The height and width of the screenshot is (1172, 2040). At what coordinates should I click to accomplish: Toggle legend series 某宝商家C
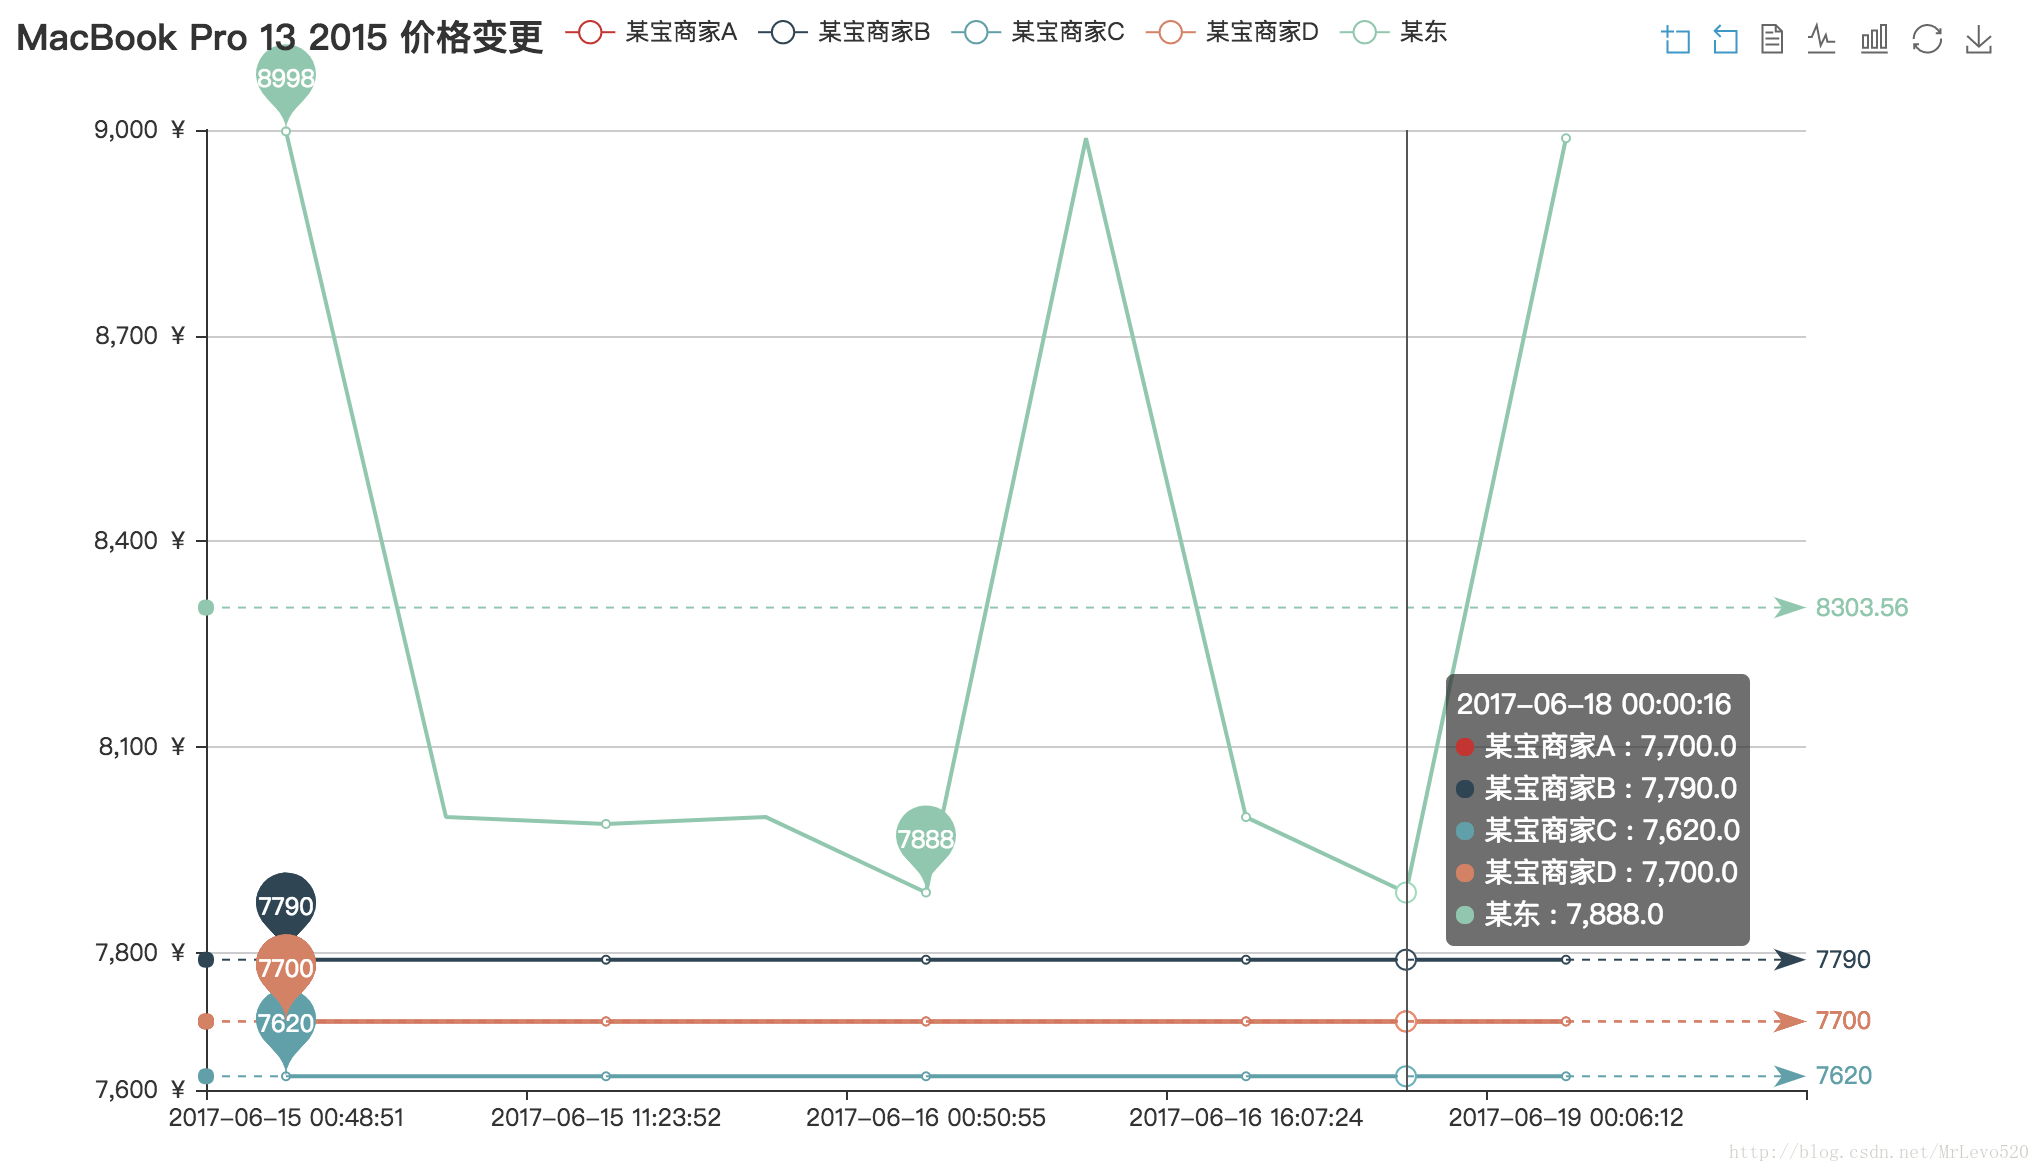[x=1038, y=33]
